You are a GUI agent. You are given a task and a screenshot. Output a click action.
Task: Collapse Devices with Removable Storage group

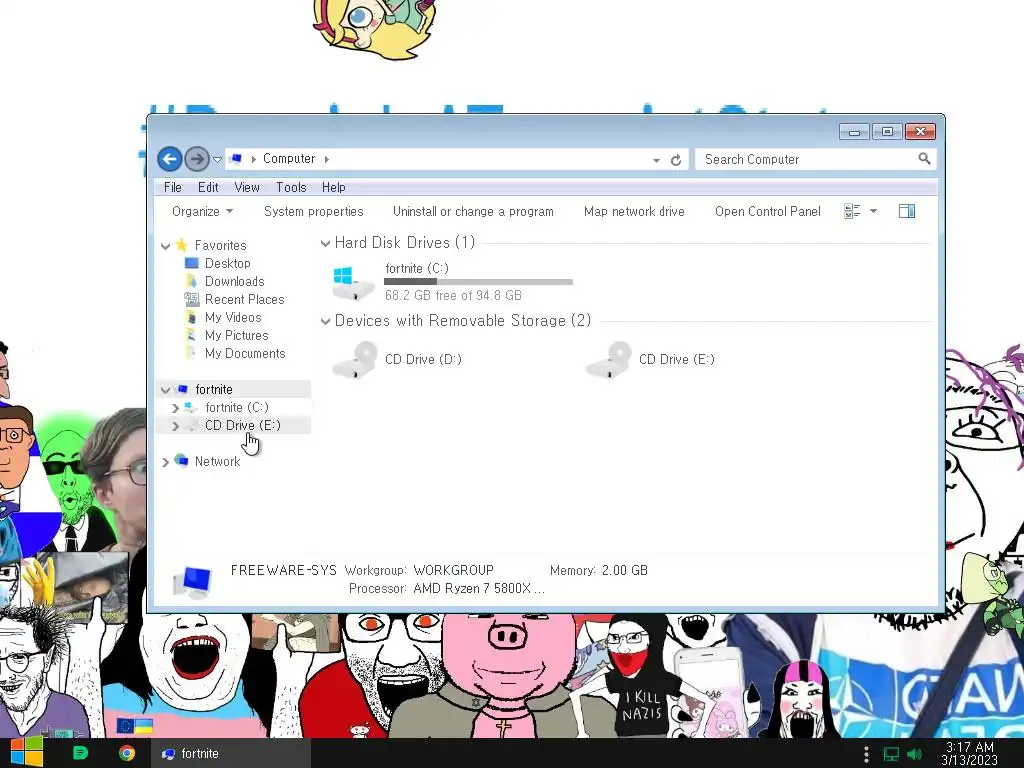(325, 321)
